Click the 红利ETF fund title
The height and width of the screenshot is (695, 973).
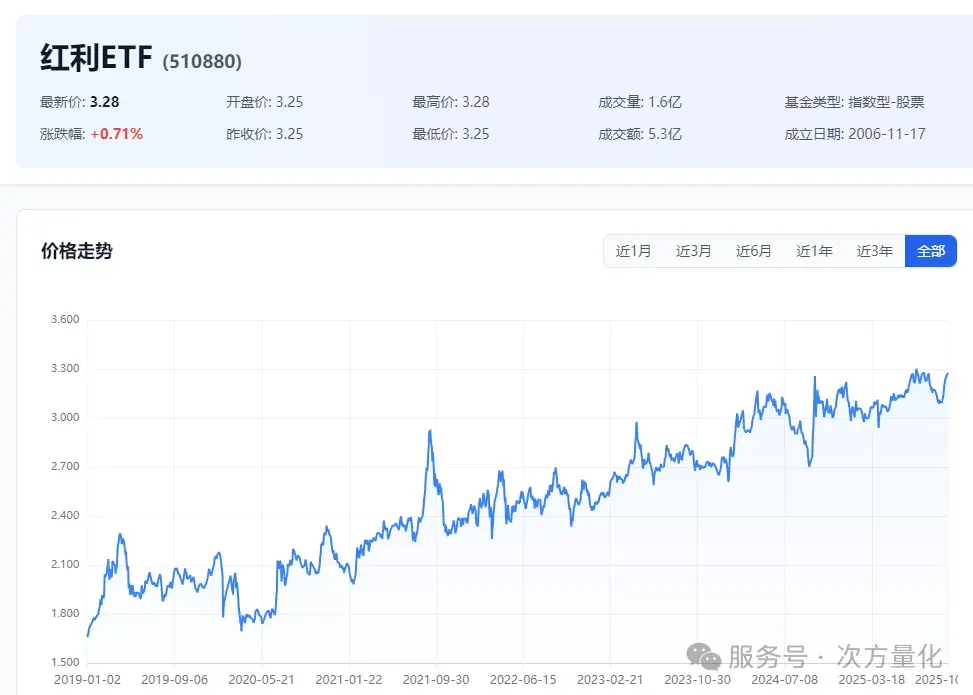[x=96, y=59]
